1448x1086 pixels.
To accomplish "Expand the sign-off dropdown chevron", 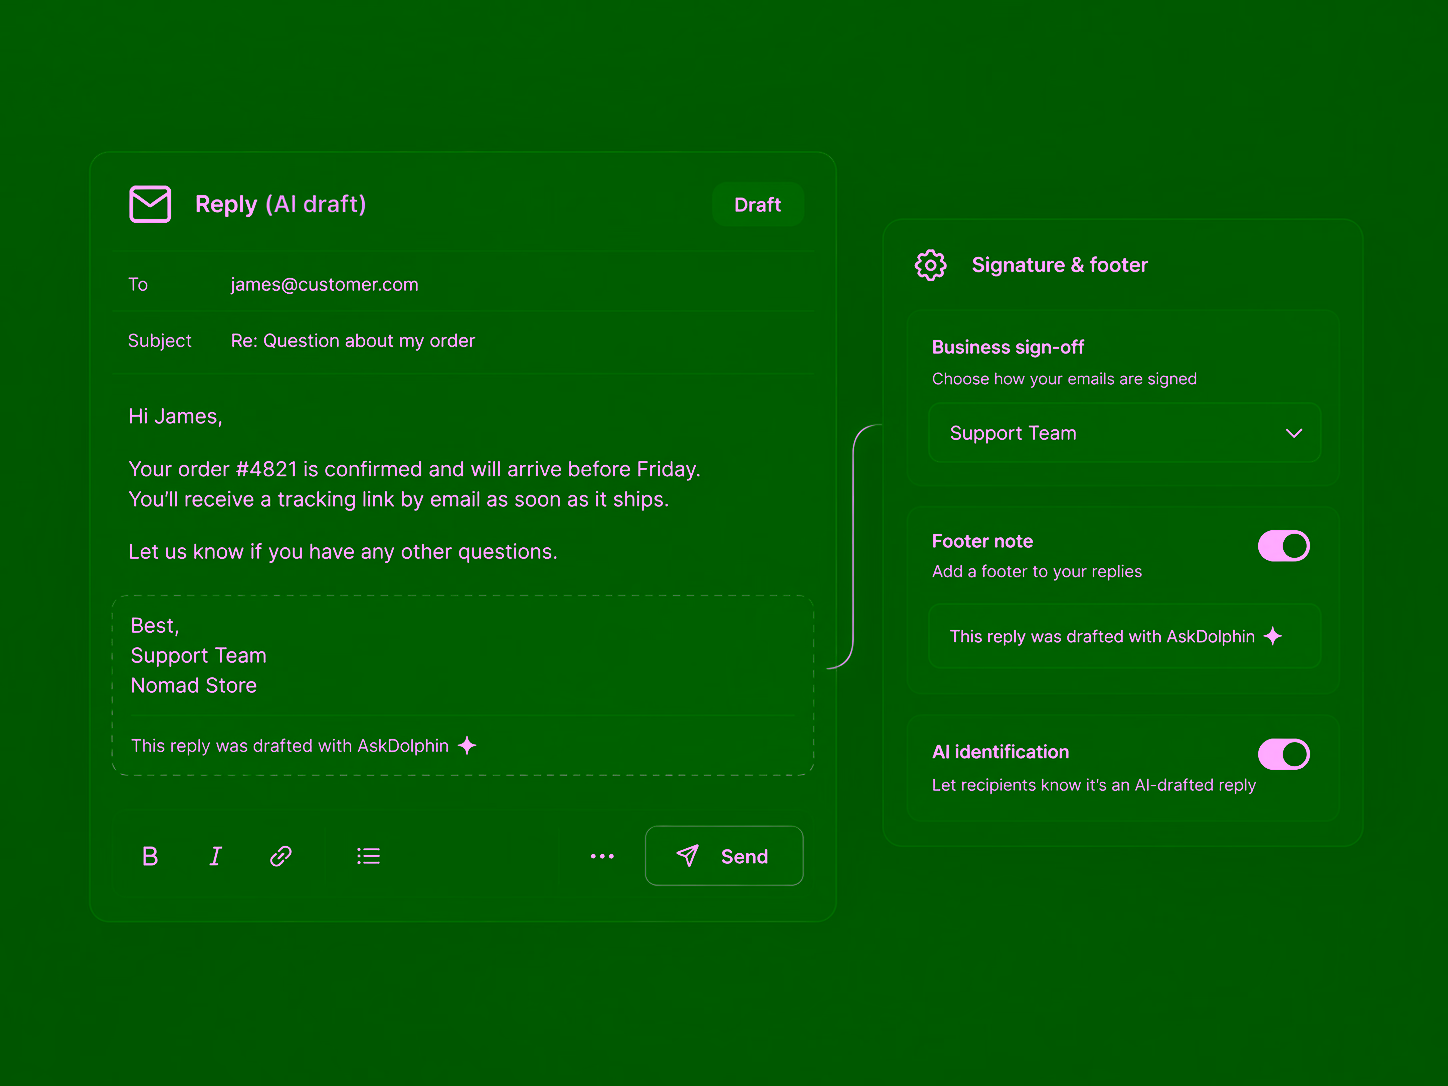I will (1294, 433).
